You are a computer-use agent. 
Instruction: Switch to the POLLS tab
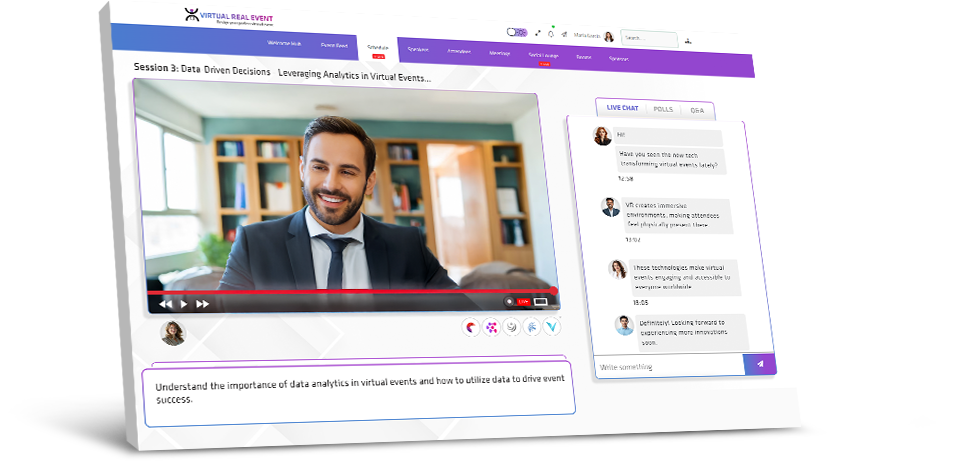coord(662,109)
